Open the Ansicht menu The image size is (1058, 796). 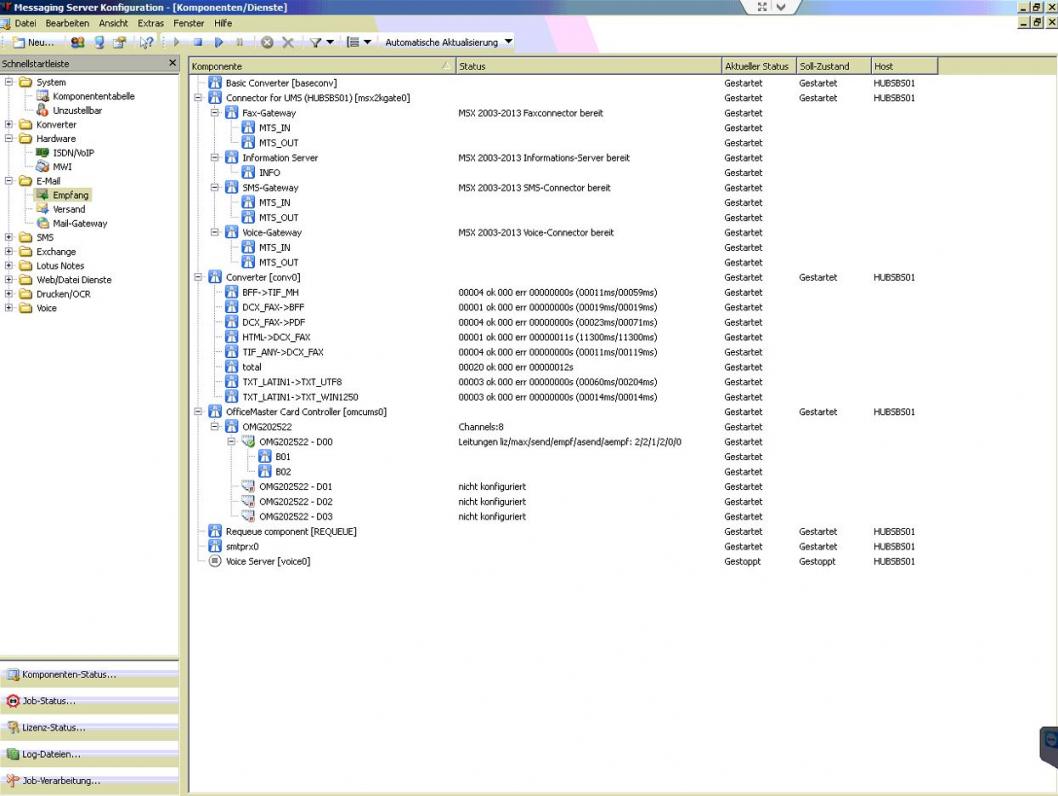point(113,23)
